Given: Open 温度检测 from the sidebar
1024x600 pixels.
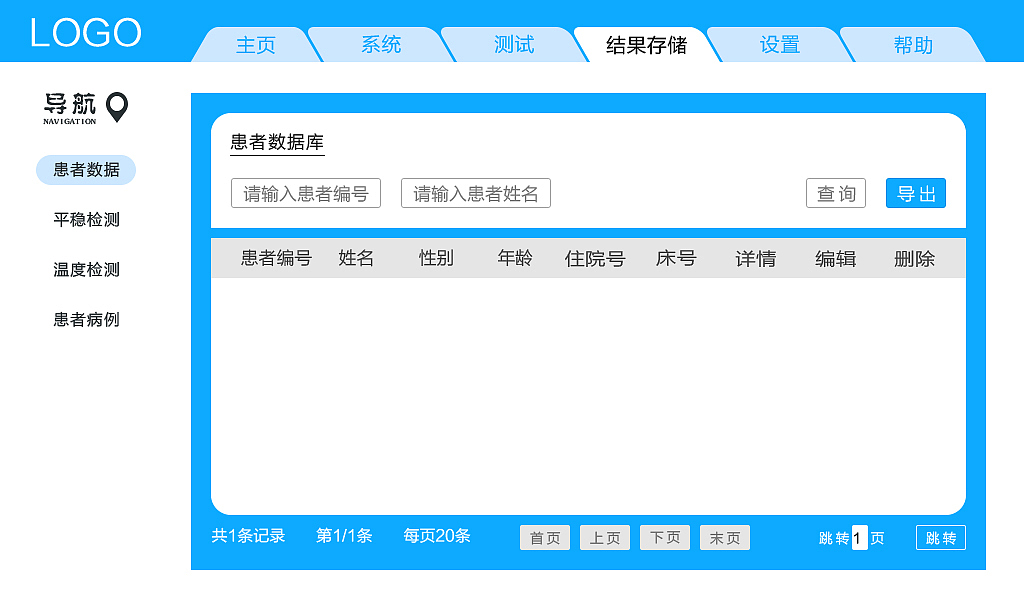Looking at the screenshot, I should point(85,269).
